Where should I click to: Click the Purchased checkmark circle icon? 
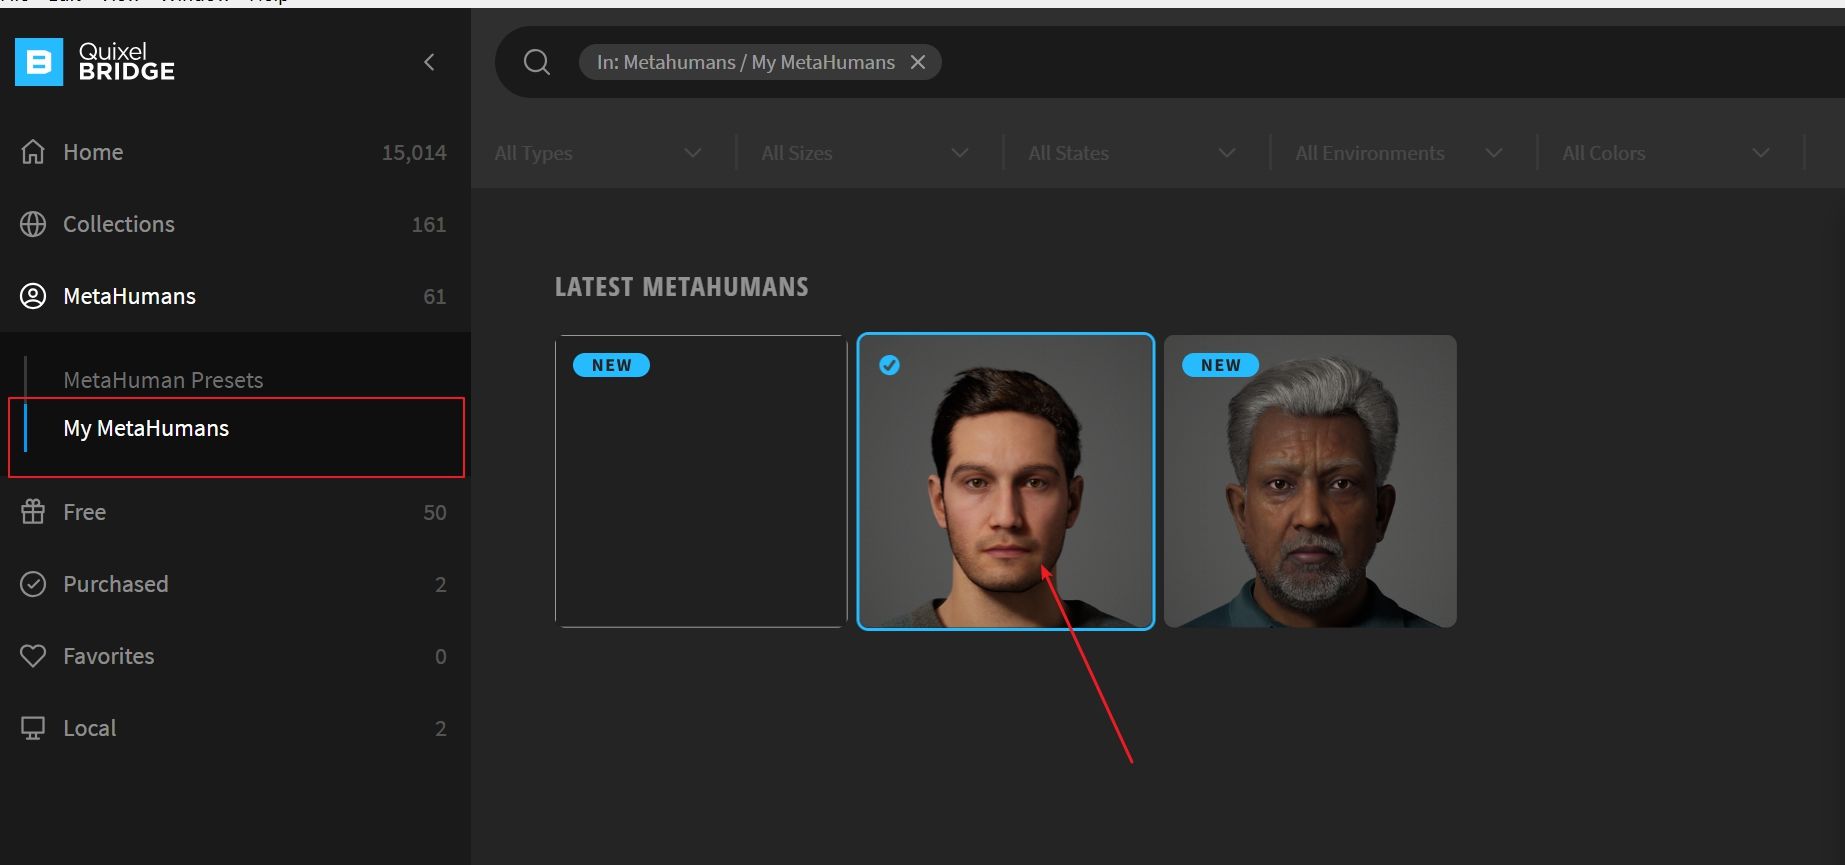33,584
